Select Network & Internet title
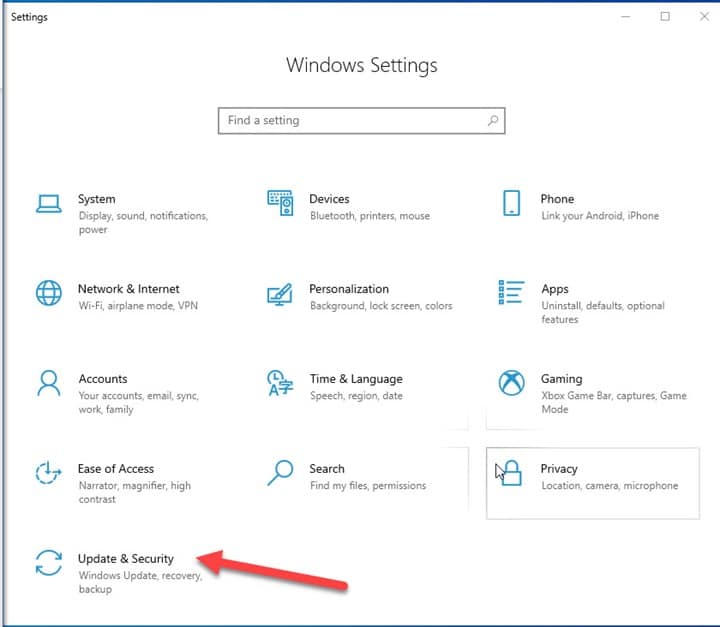720x627 pixels. (x=129, y=289)
